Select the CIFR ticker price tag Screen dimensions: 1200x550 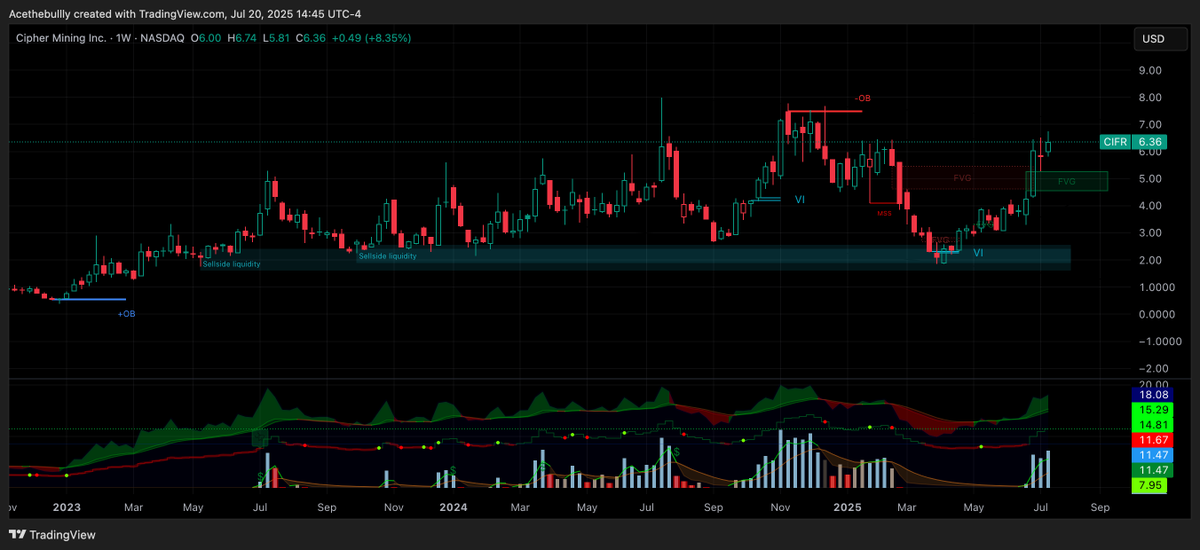(x=1115, y=142)
